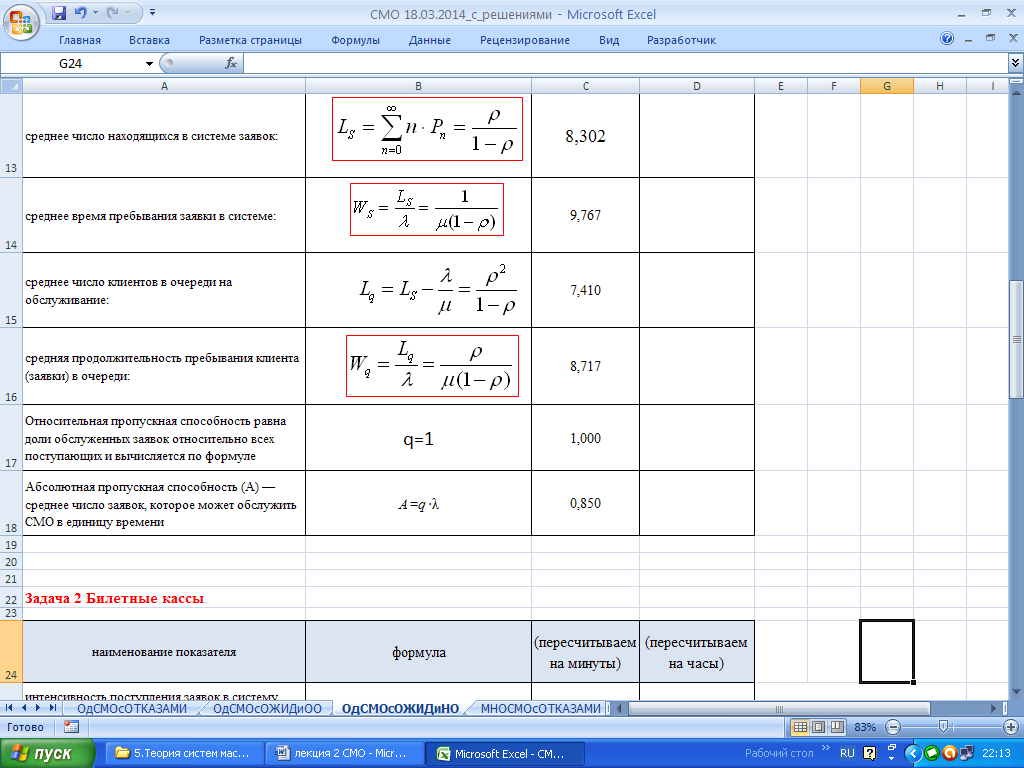Select the header cell наименование показателя
Image resolution: width=1024 pixels, height=768 pixels.
click(164, 651)
